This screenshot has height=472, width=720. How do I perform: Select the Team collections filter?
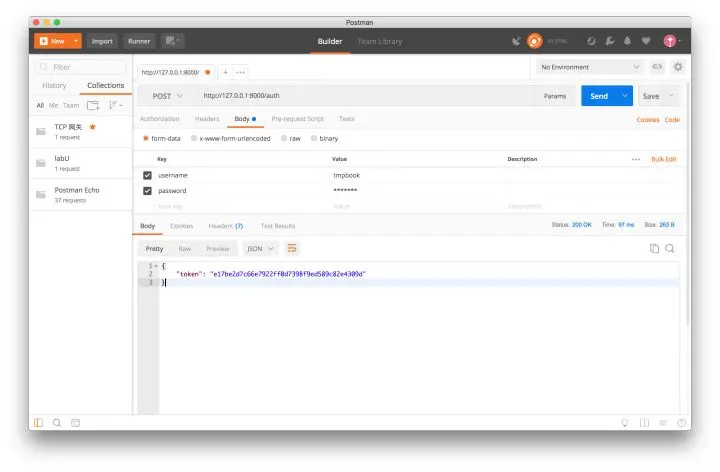[71, 106]
